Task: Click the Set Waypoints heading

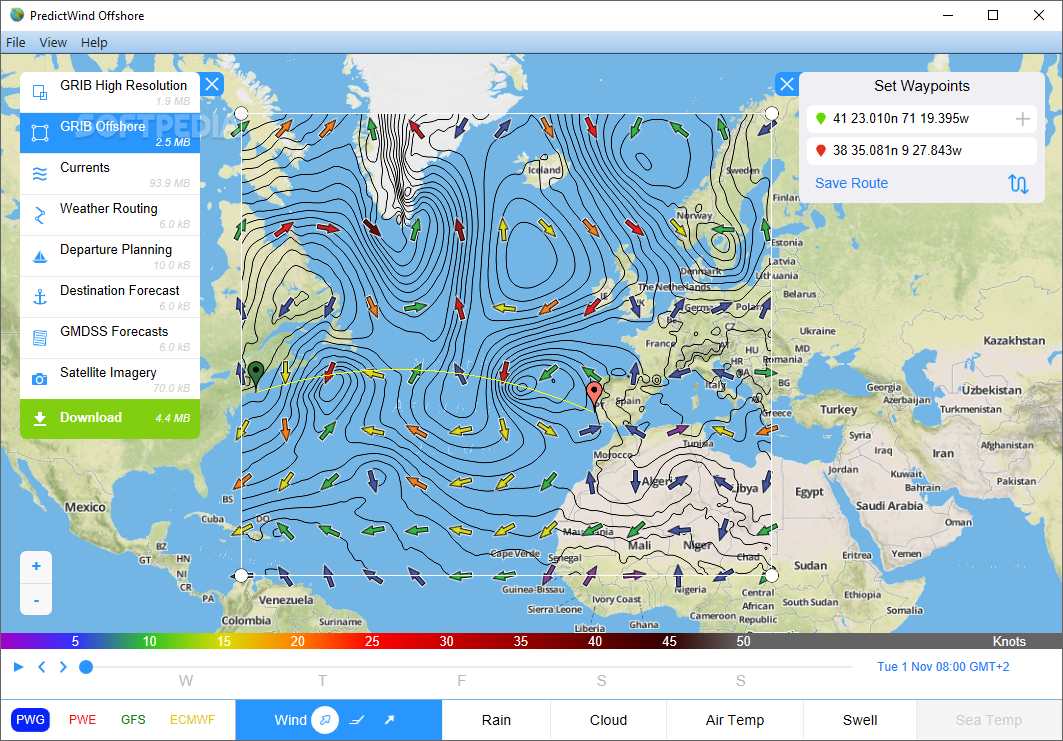Action: (922, 86)
